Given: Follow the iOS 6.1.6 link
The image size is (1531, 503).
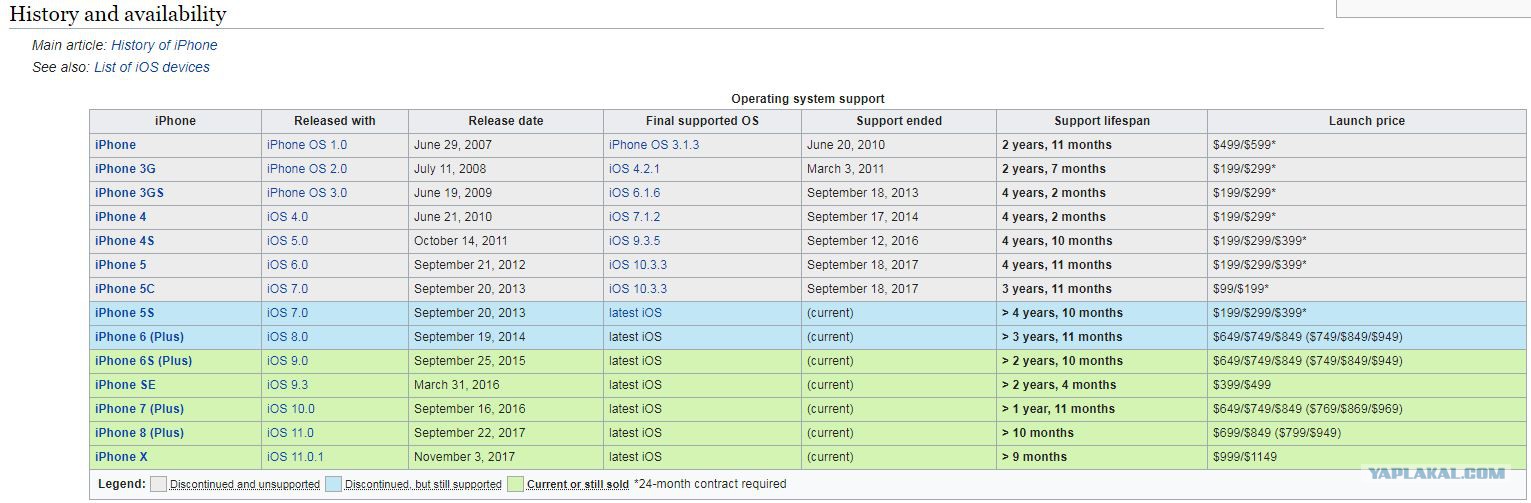Looking at the screenshot, I should [635, 193].
